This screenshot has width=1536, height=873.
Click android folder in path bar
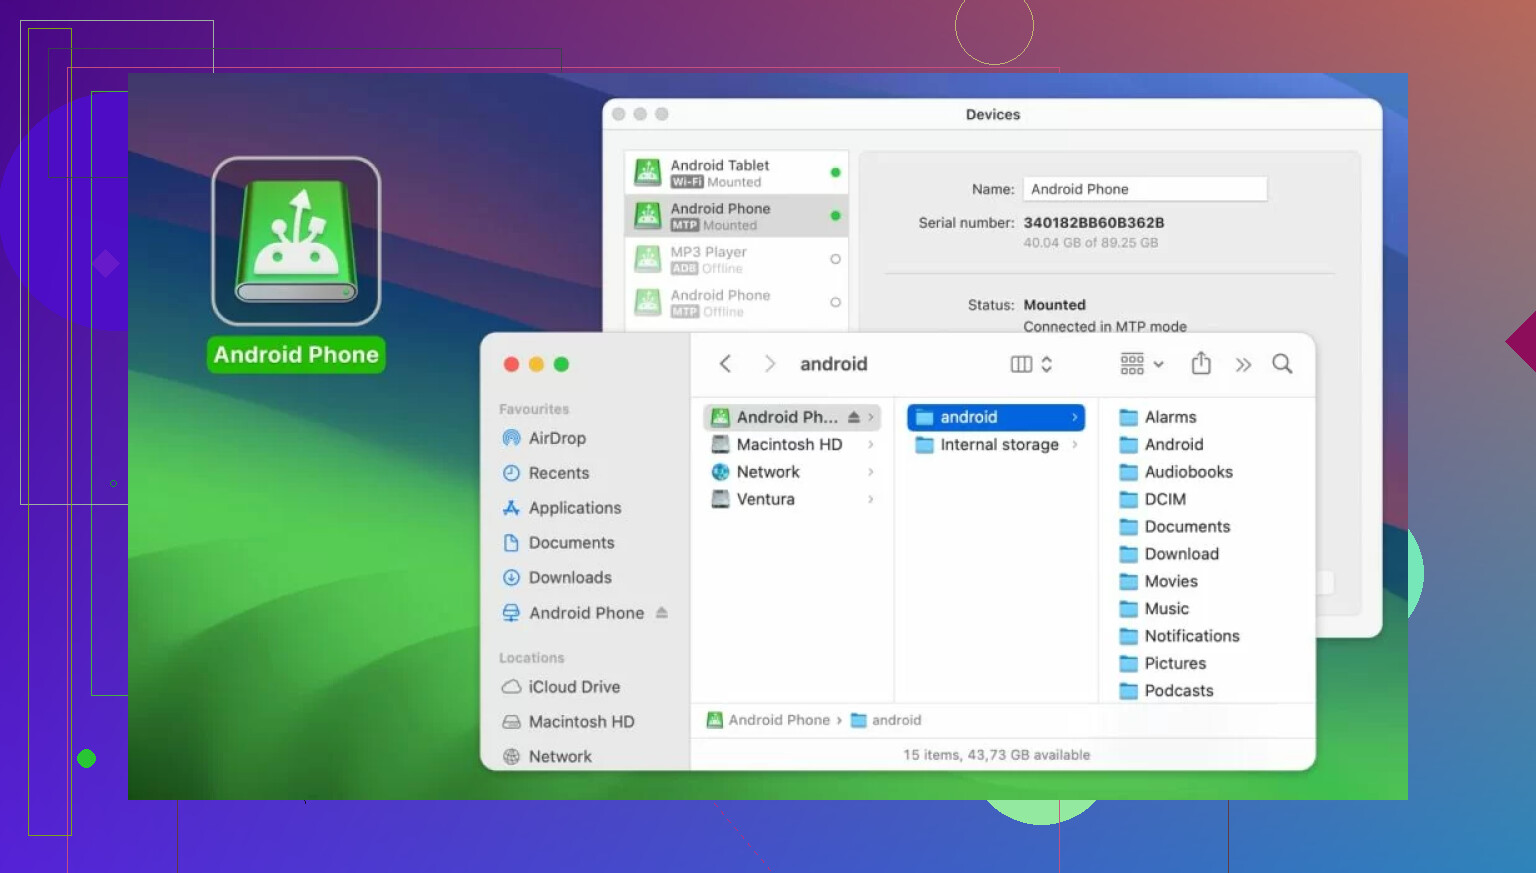tap(886, 720)
